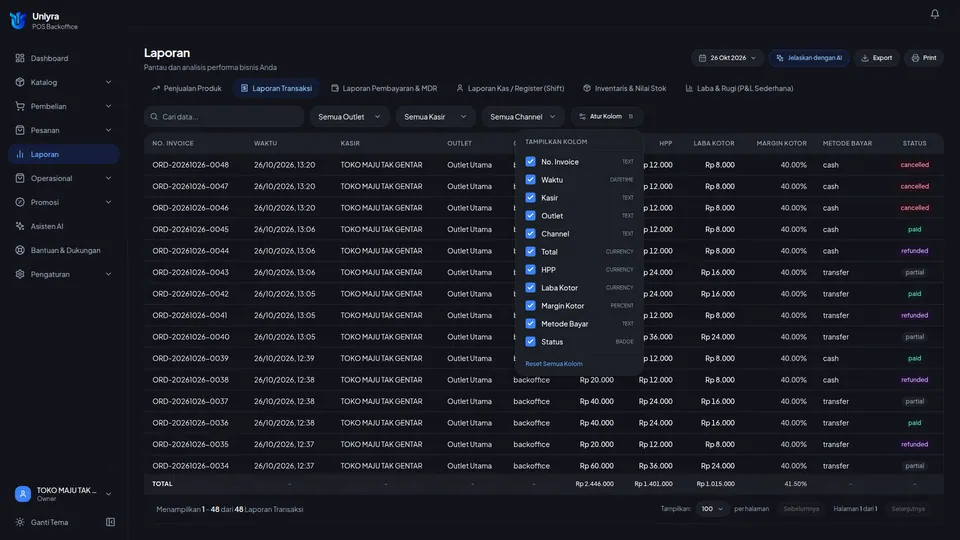Expand the Pembelian menu chevron
960x540 pixels.
[108, 106]
